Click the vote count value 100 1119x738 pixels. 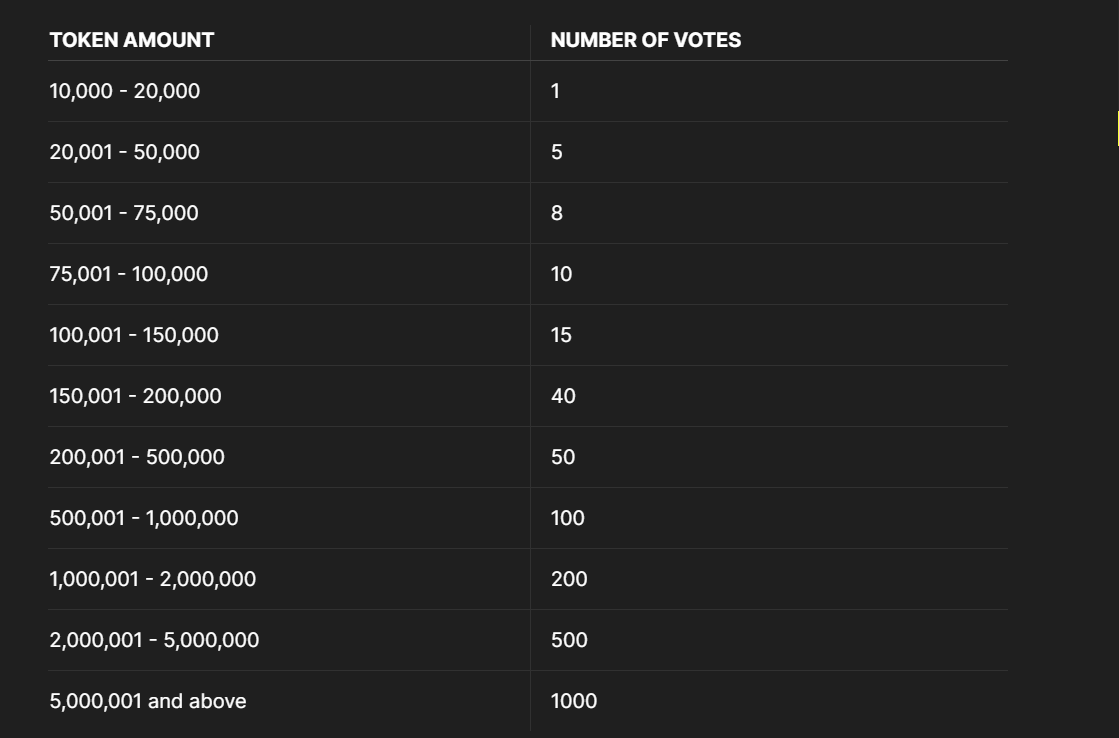567,518
